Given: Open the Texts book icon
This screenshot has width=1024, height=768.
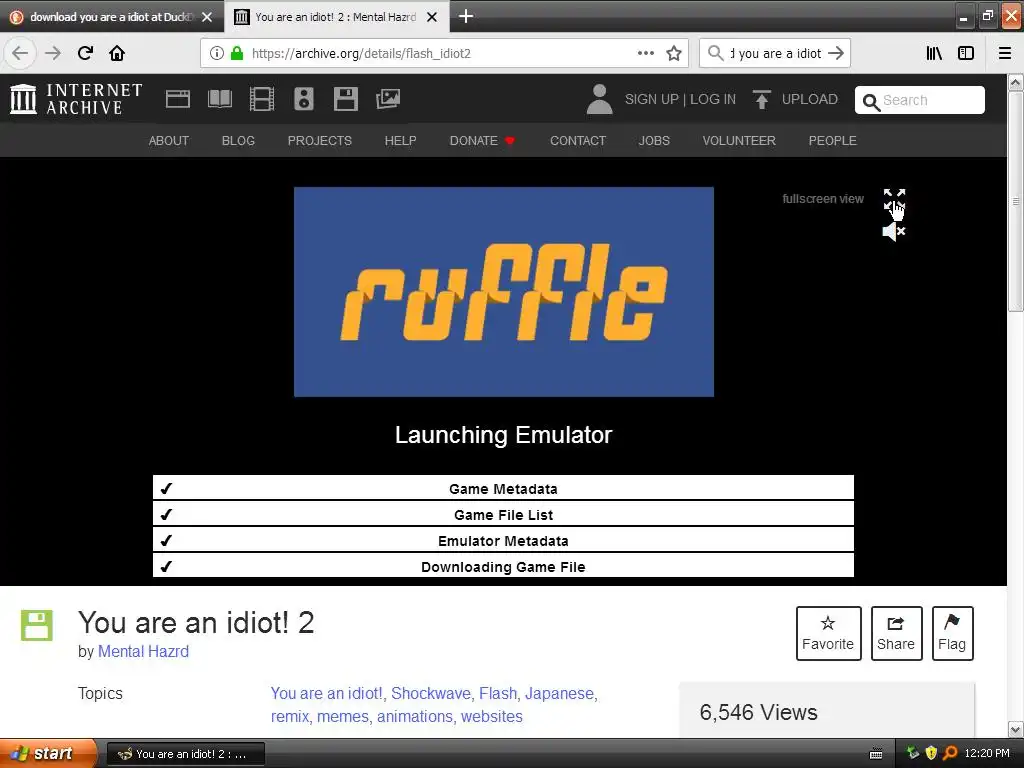Looking at the screenshot, I should click(219, 99).
